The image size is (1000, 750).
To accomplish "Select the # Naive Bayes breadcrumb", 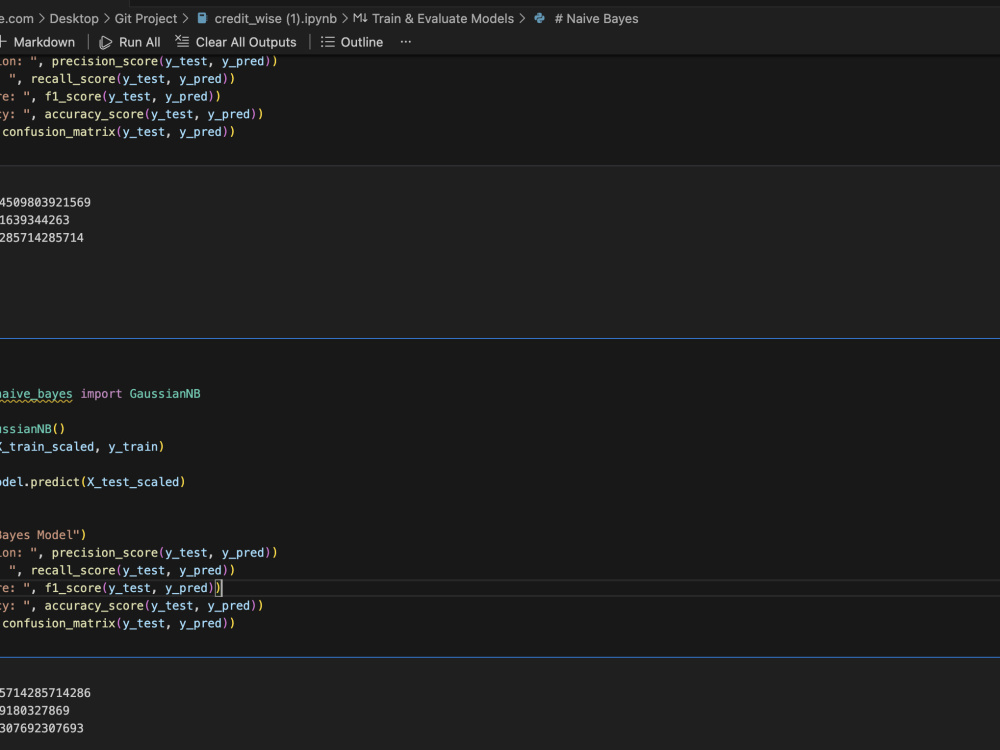I will (x=596, y=18).
